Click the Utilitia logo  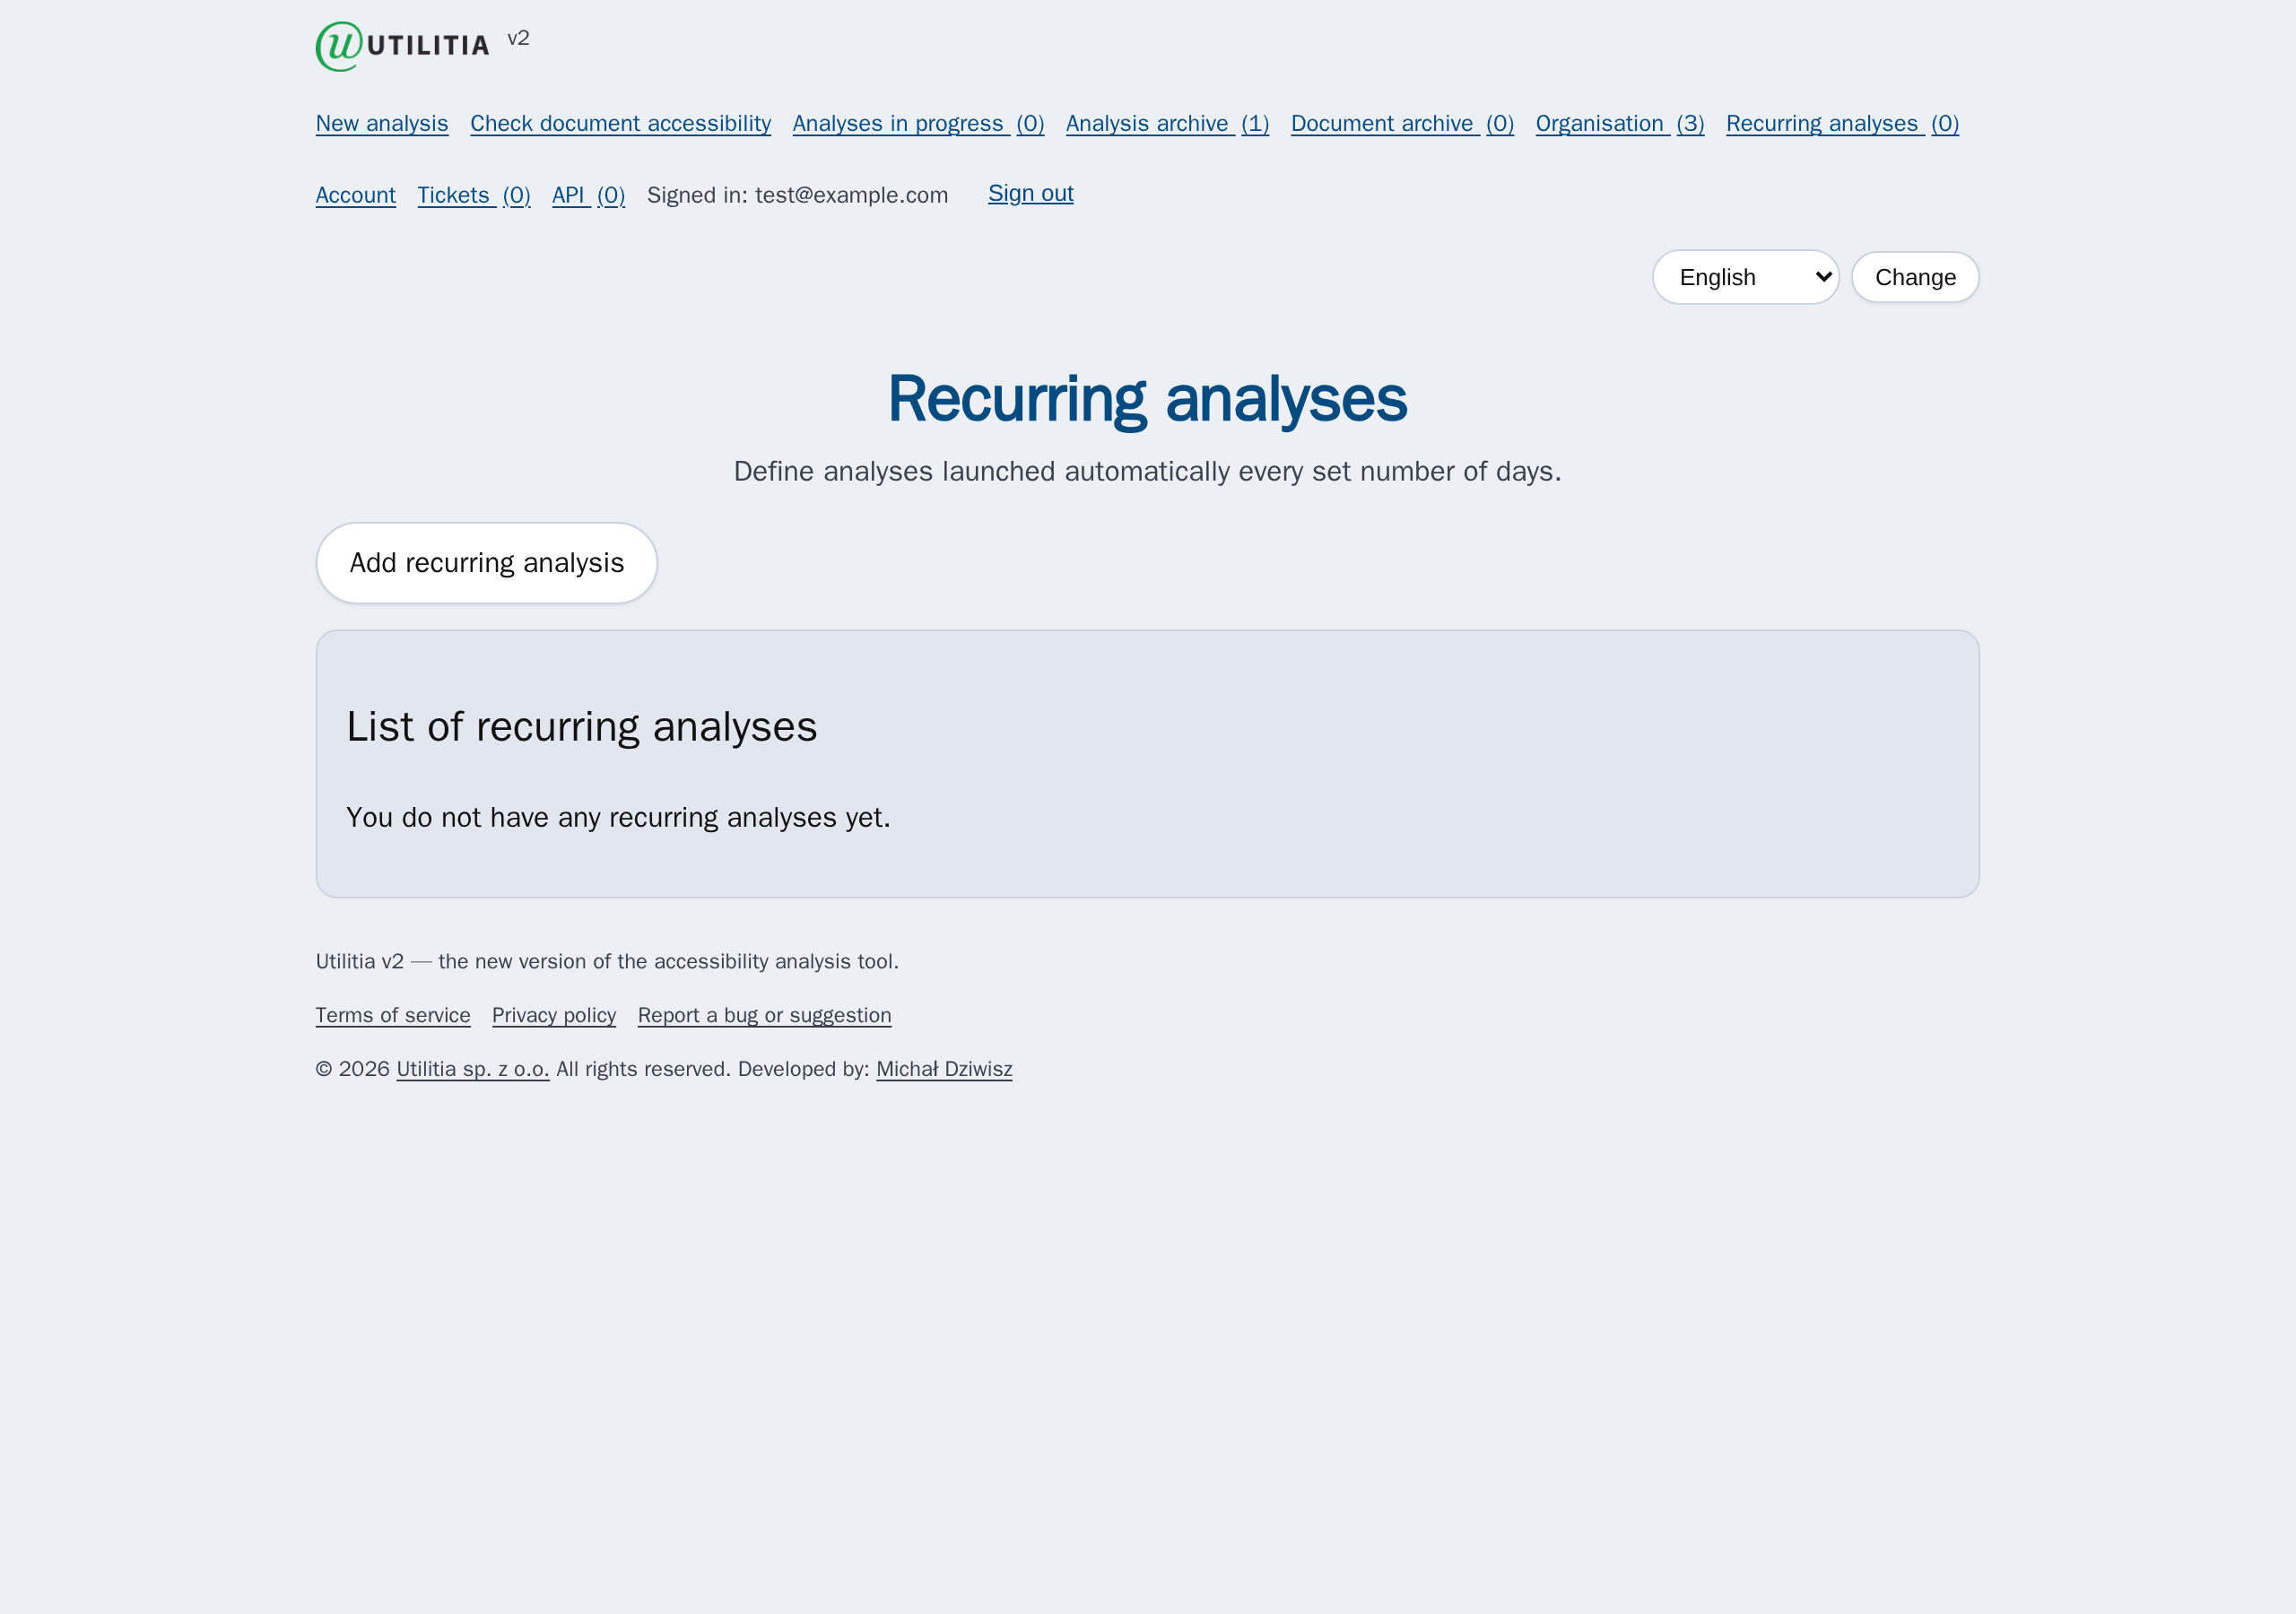click(402, 46)
